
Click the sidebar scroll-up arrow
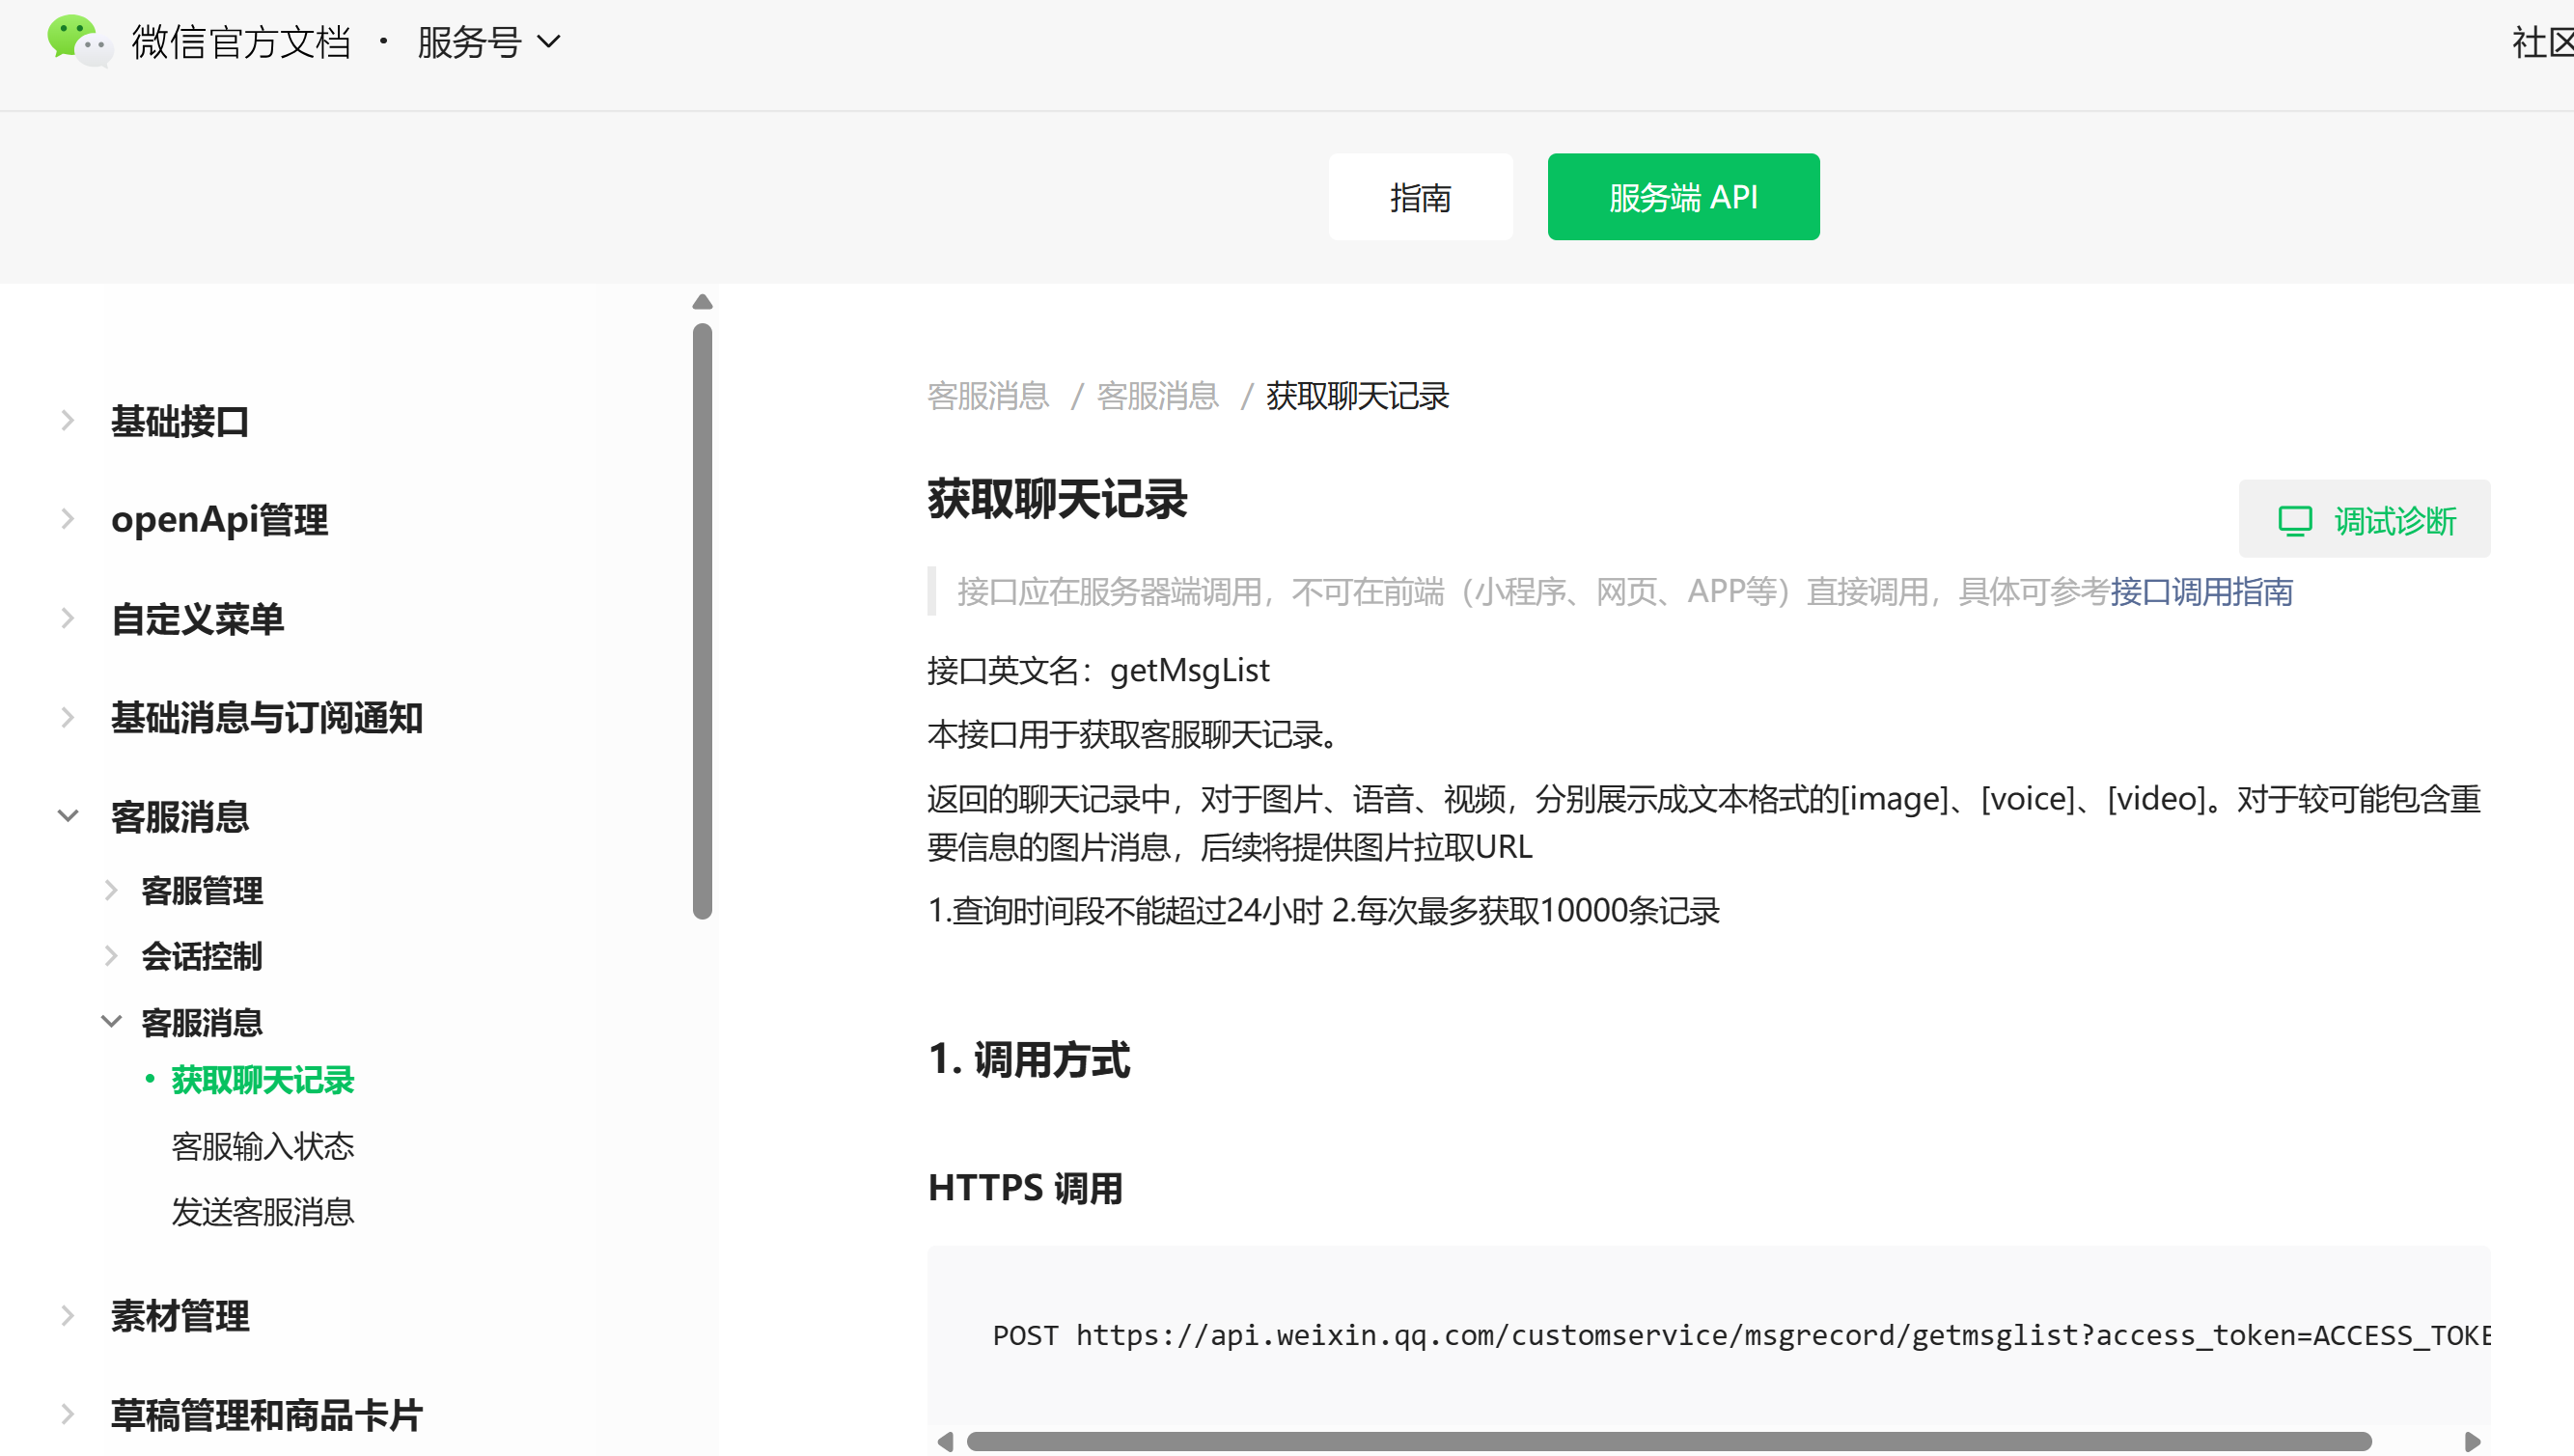coord(702,302)
